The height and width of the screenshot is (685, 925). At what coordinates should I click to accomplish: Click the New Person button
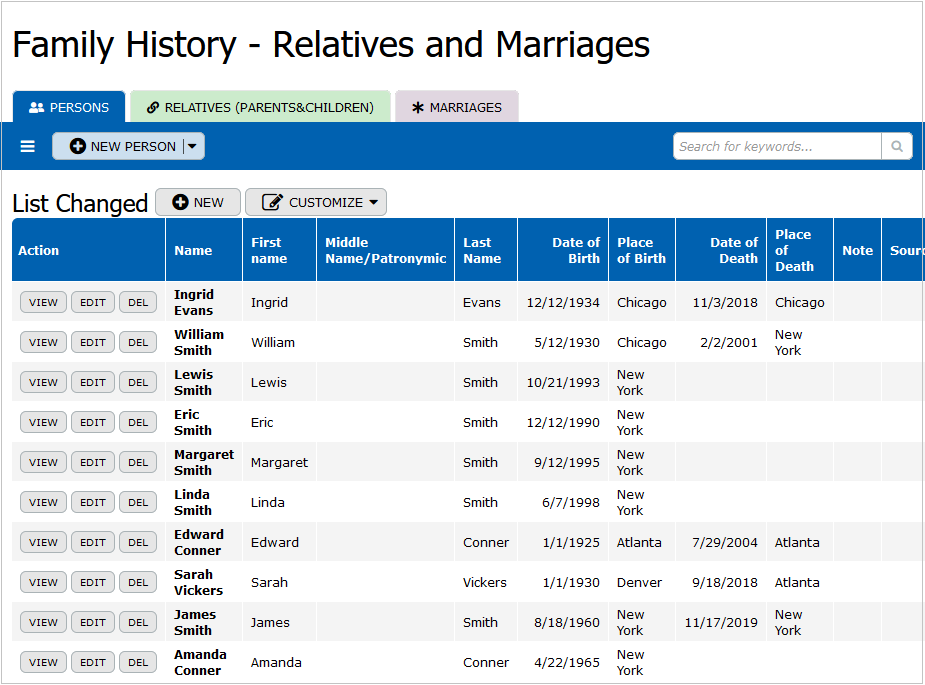pyautogui.click(x=122, y=147)
